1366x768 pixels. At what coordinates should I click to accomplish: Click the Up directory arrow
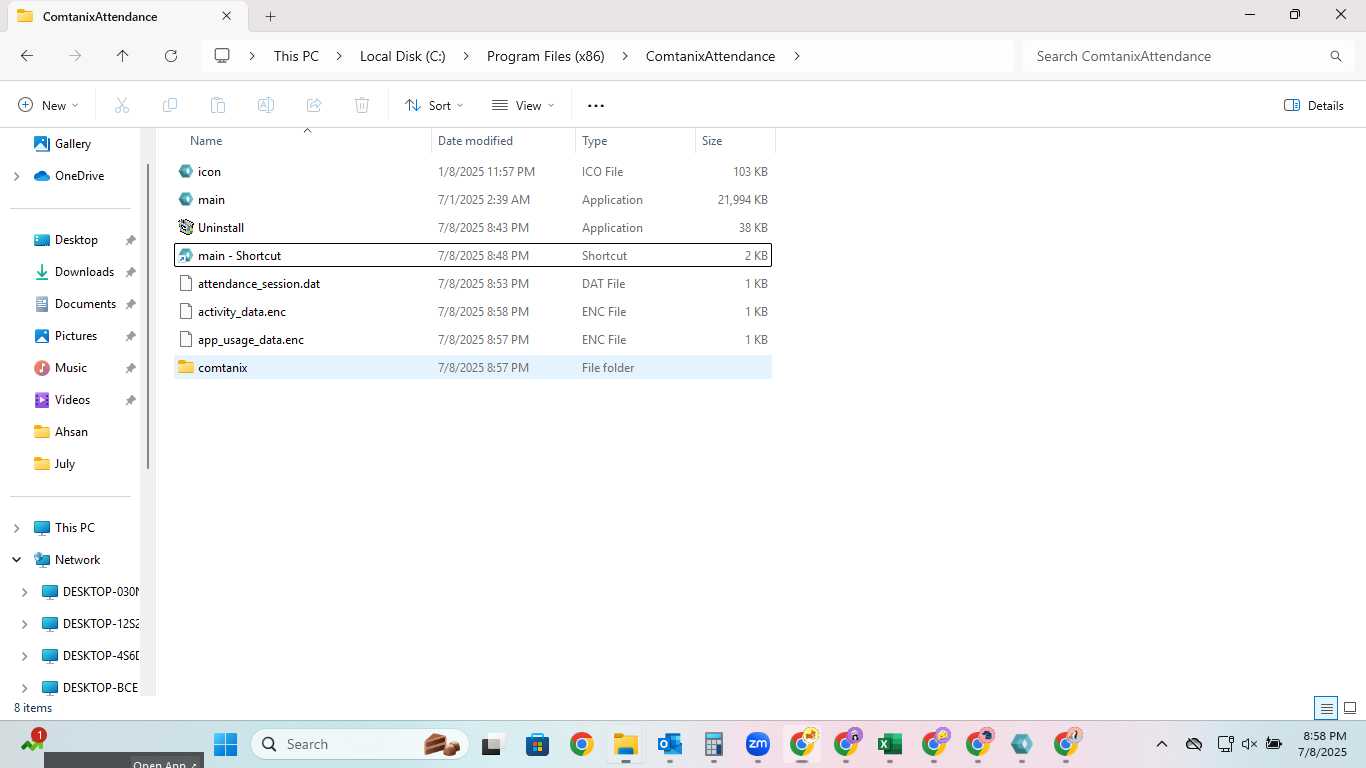point(123,56)
